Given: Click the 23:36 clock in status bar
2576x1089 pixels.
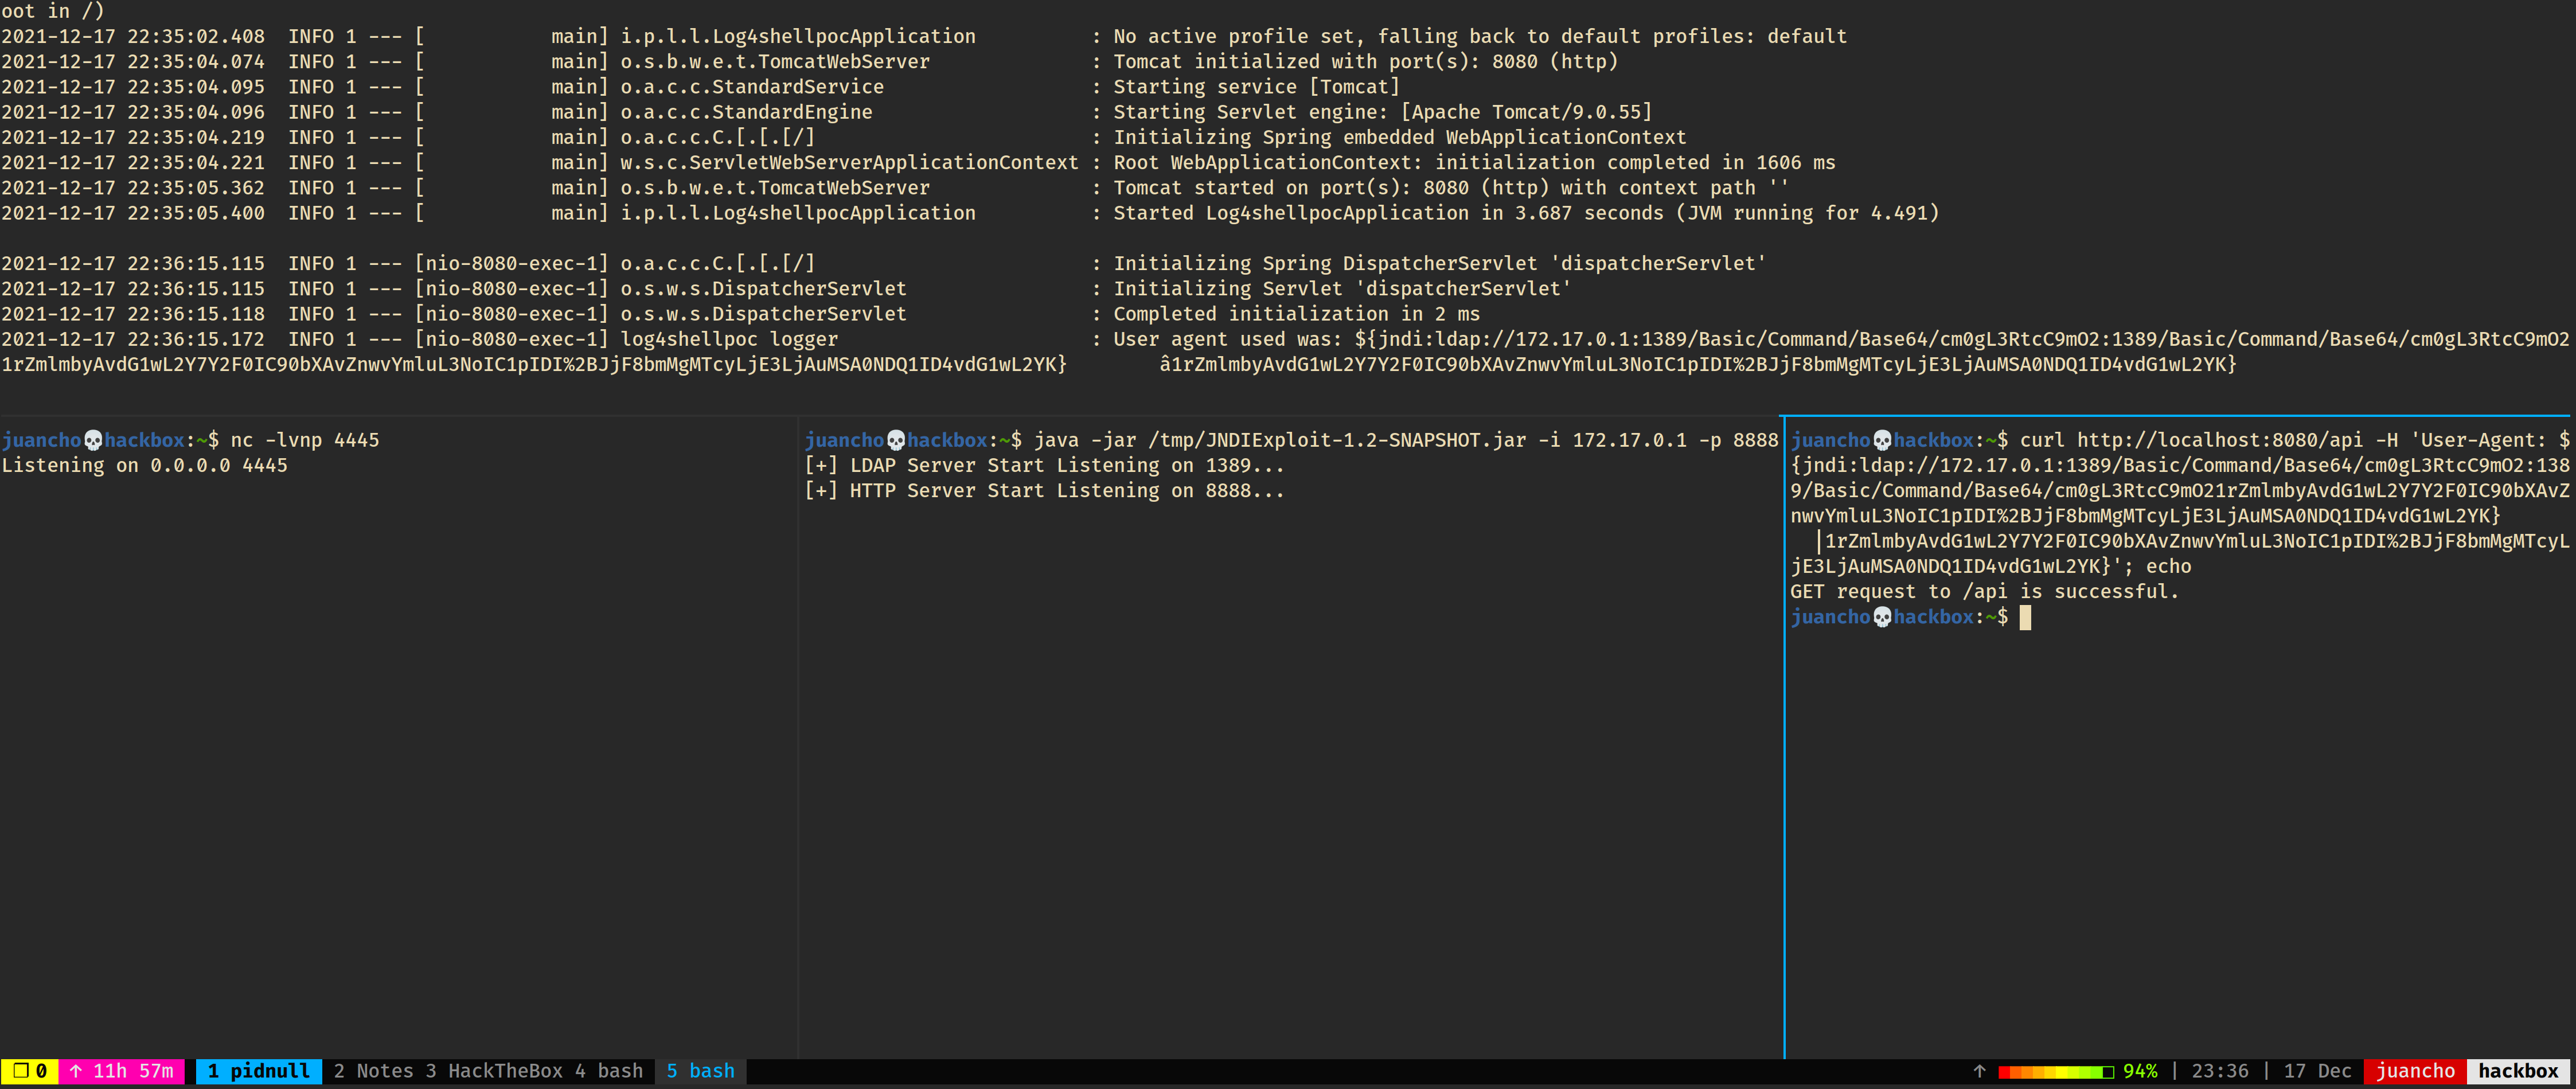Looking at the screenshot, I should (2220, 1071).
